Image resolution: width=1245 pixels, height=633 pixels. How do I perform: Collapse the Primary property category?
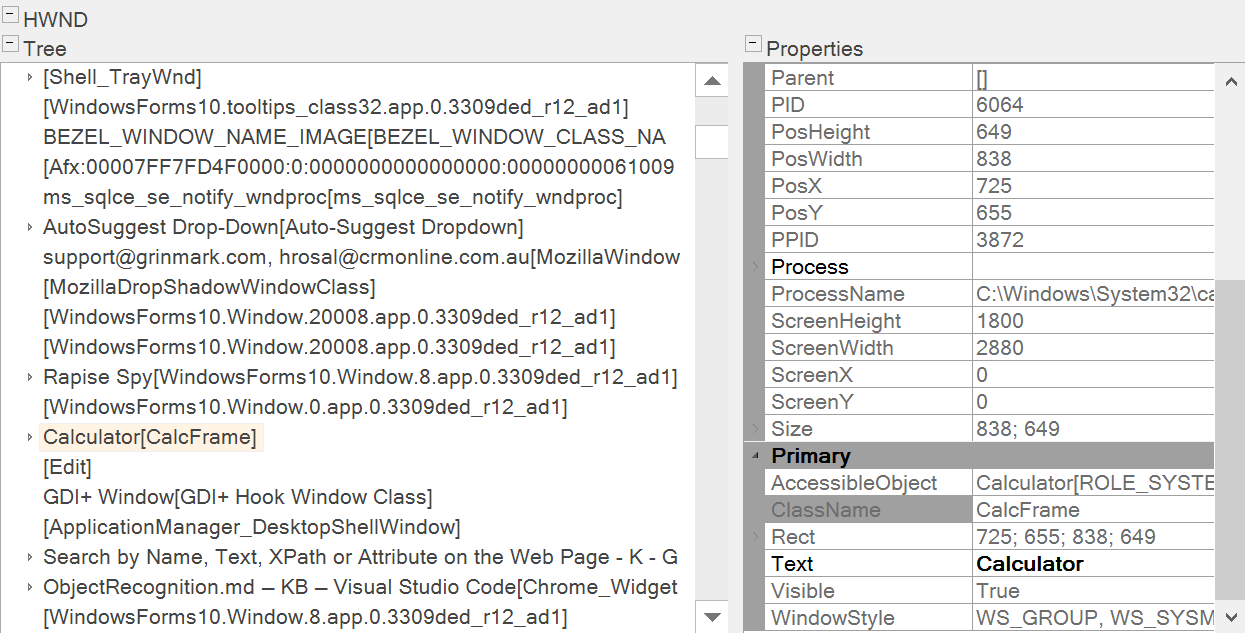click(x=755, y=456)
